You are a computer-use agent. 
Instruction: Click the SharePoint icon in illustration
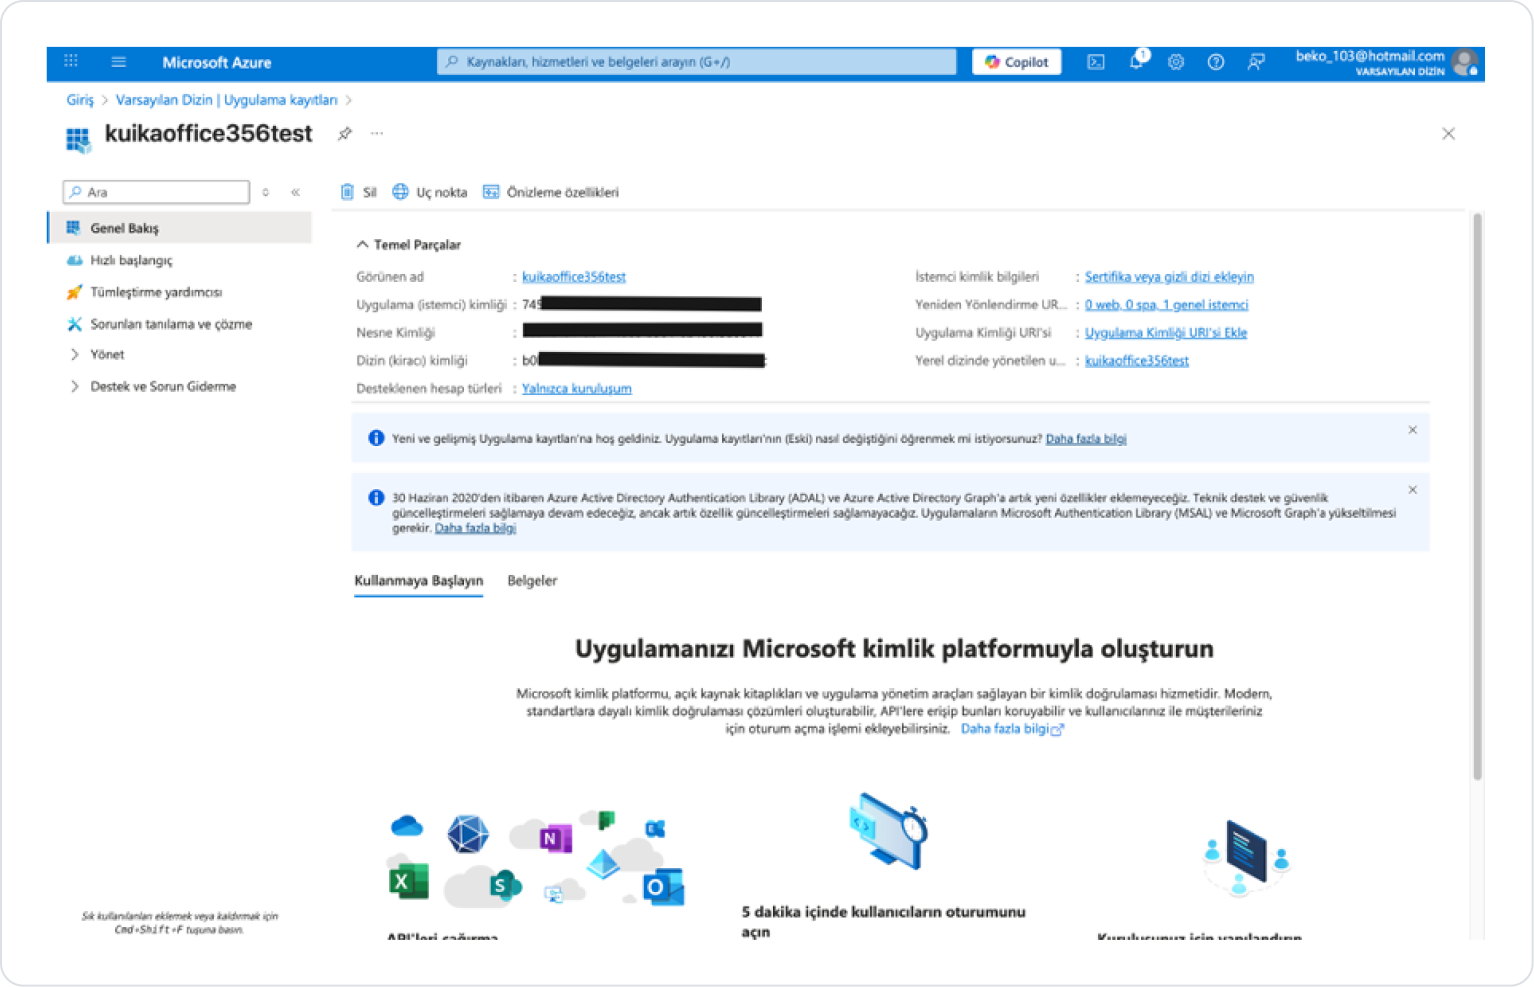504,884
